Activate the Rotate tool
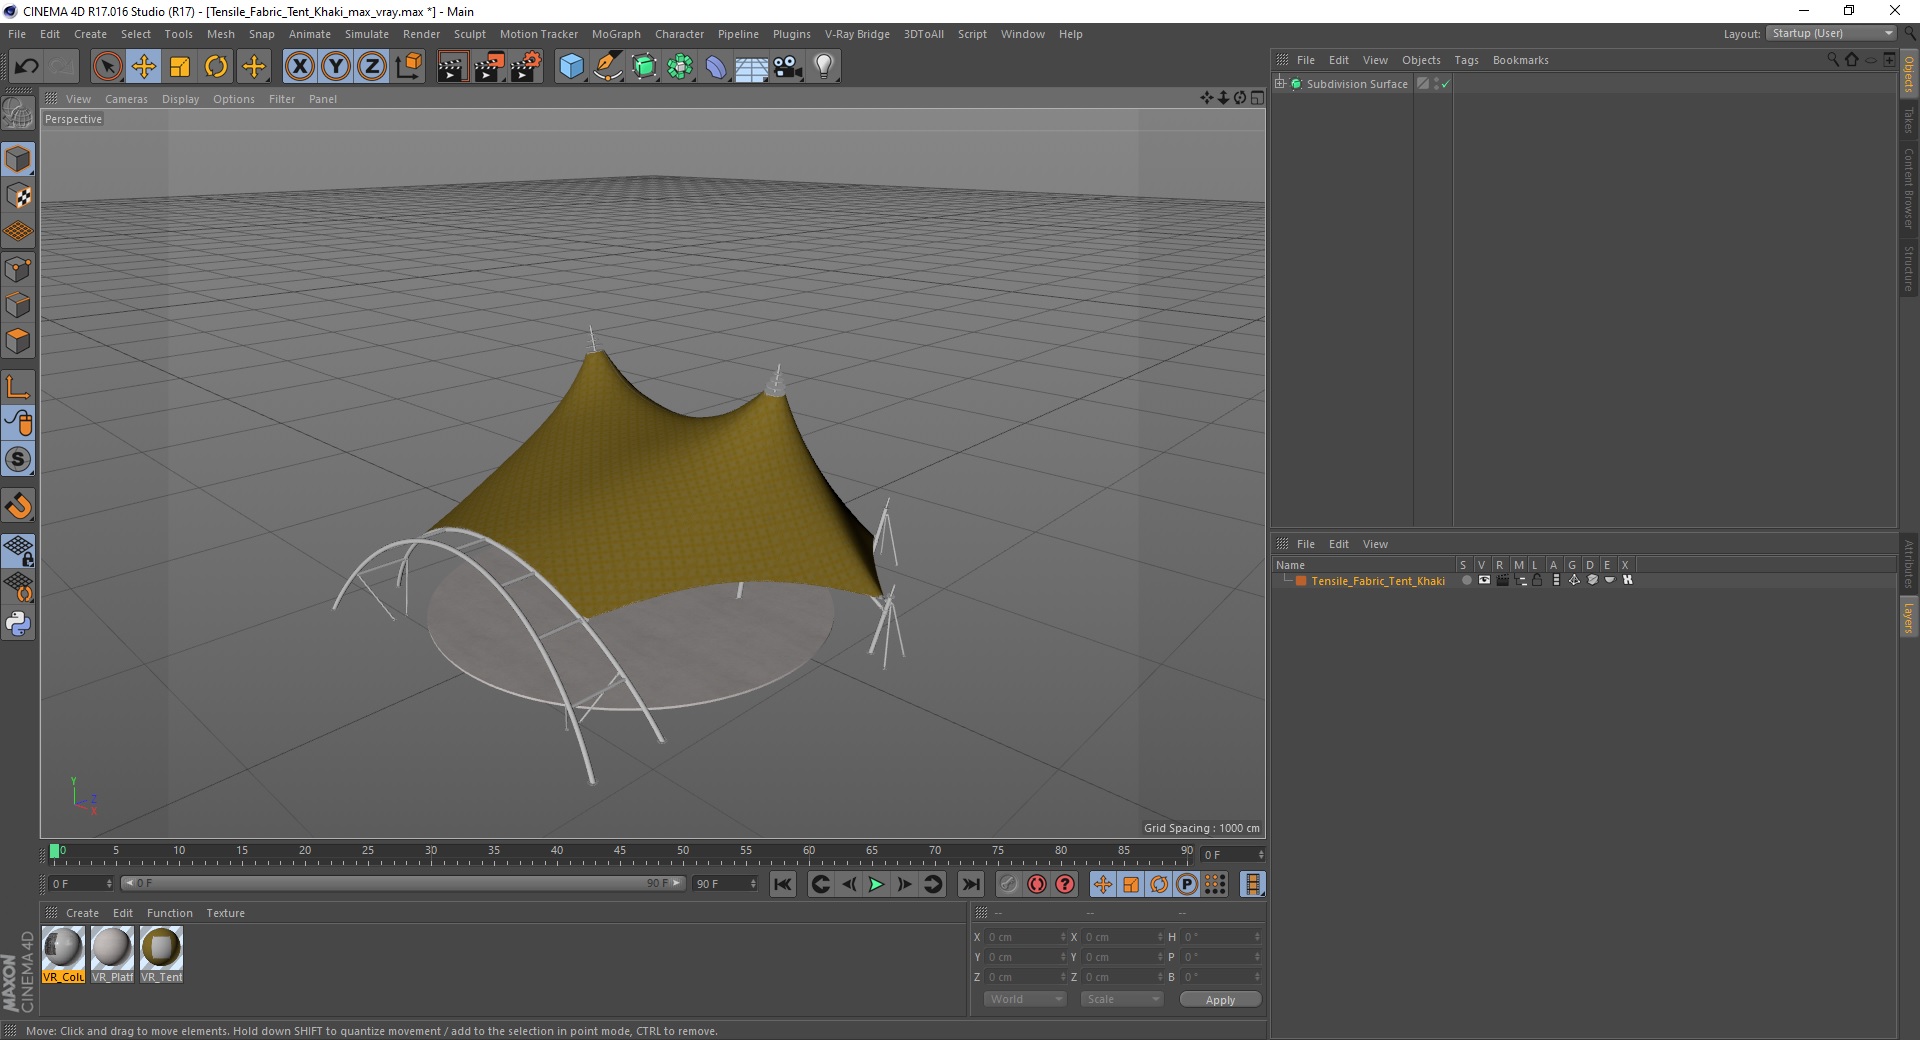 (216, 67)
